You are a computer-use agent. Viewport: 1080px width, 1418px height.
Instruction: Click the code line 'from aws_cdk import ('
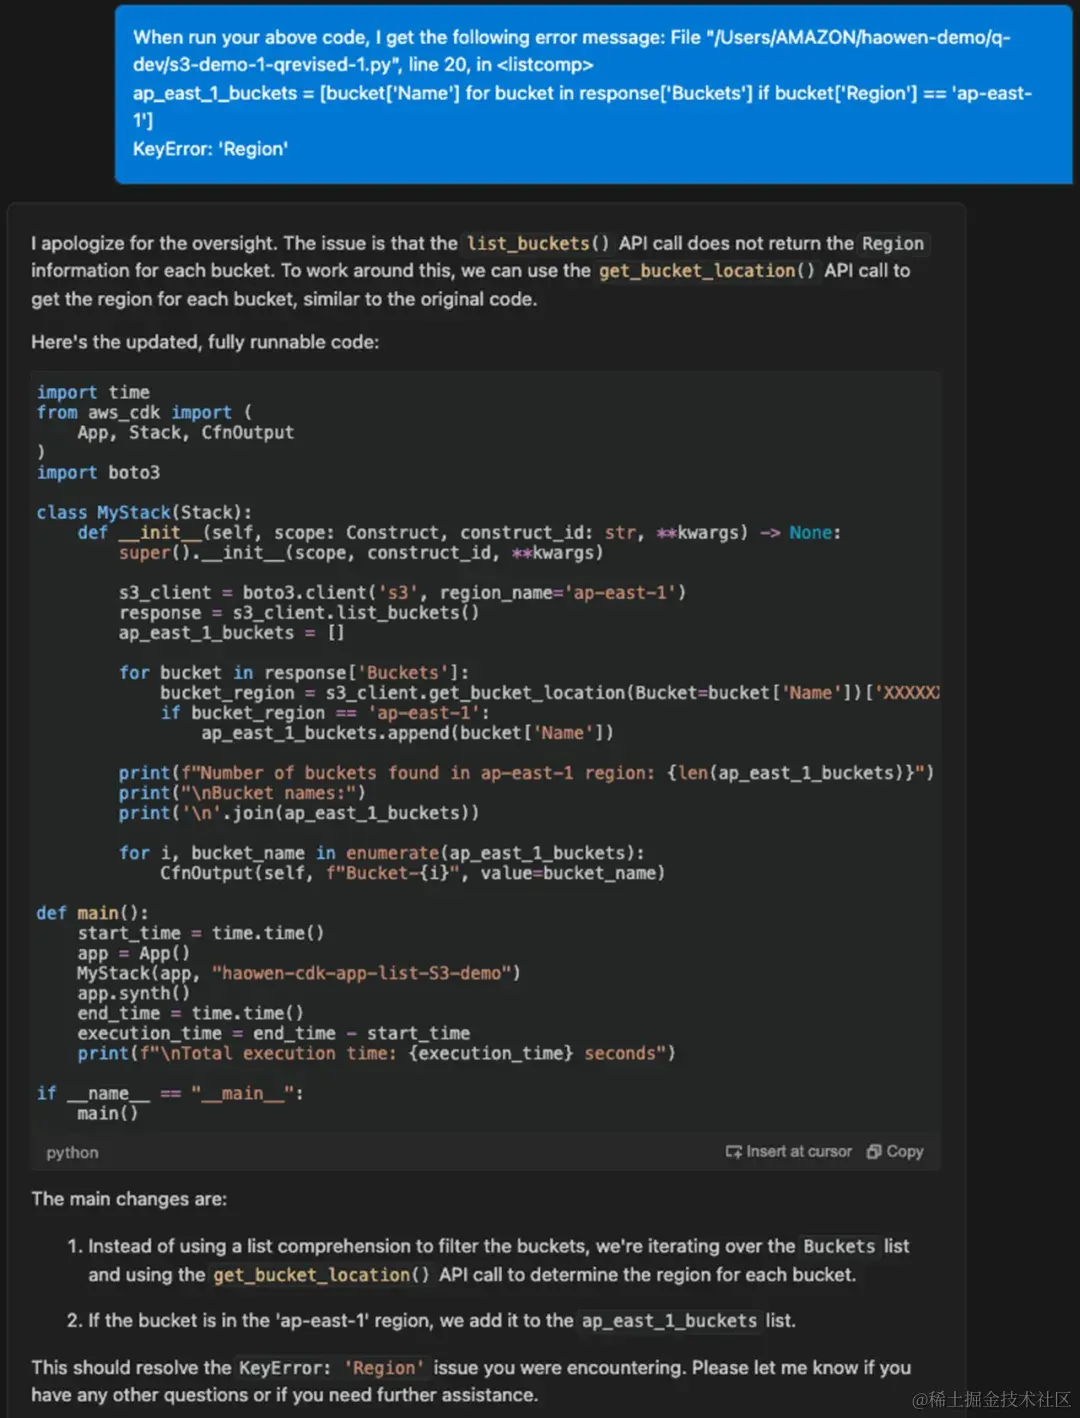pos(145,412)
